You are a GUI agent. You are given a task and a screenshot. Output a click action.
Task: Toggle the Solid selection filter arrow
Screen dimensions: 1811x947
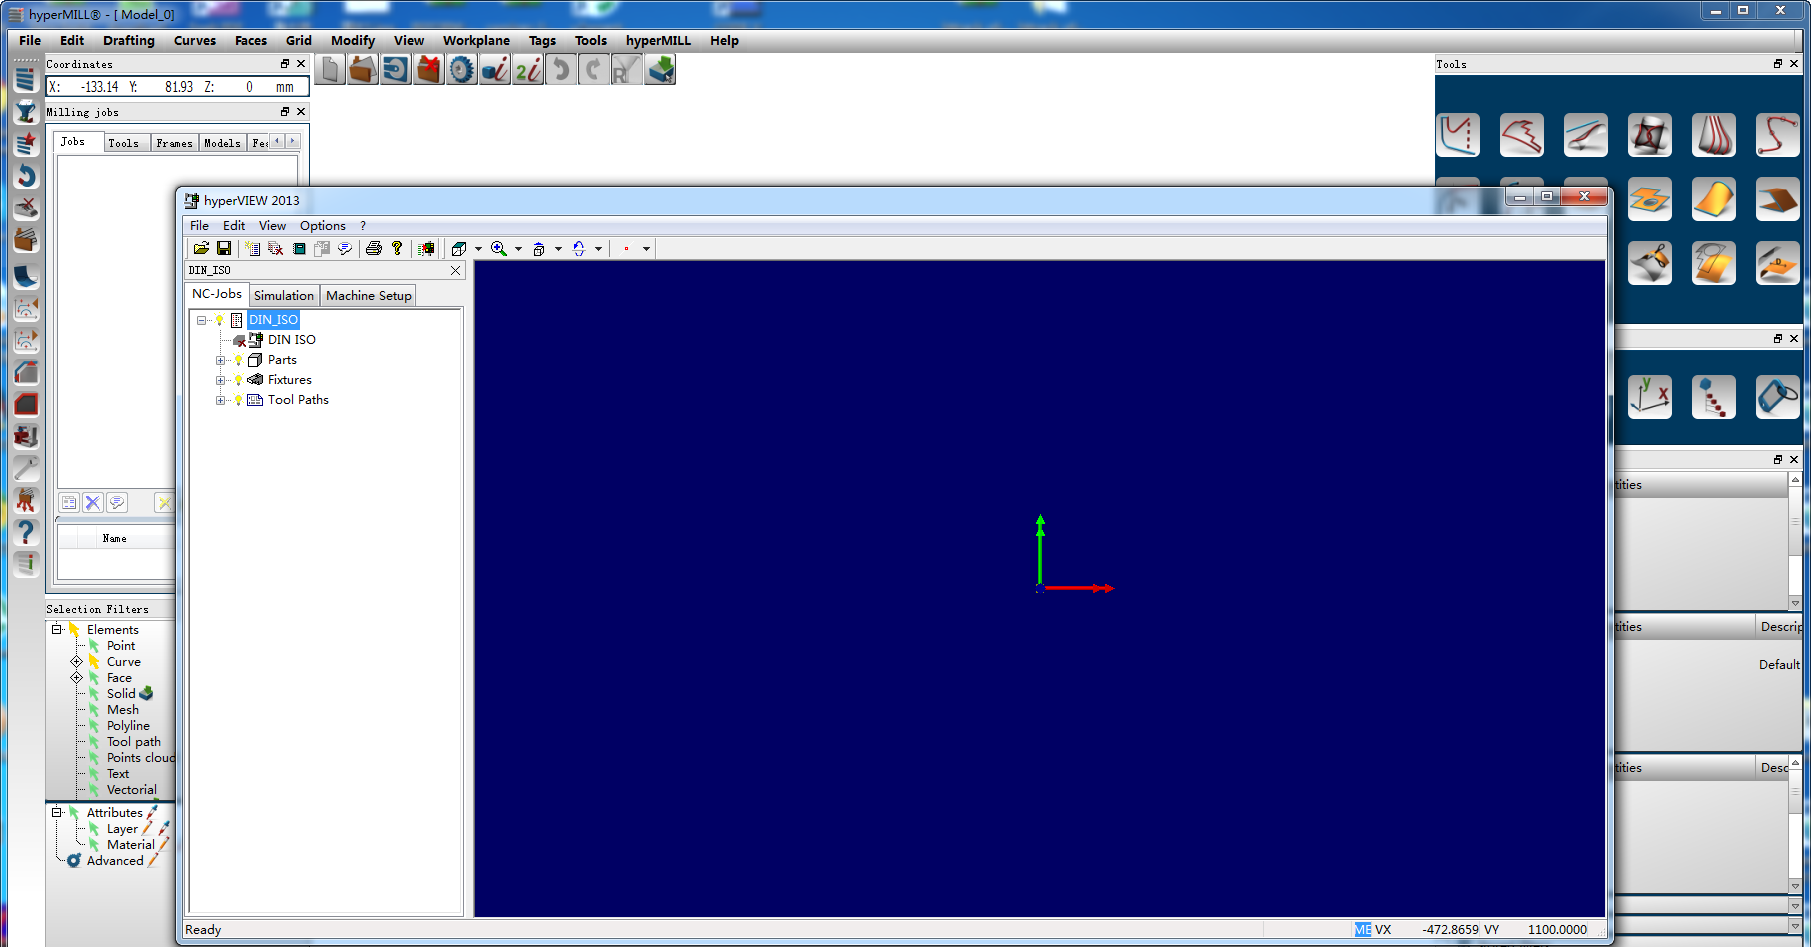pyautogui.click(x=94, y=694)
